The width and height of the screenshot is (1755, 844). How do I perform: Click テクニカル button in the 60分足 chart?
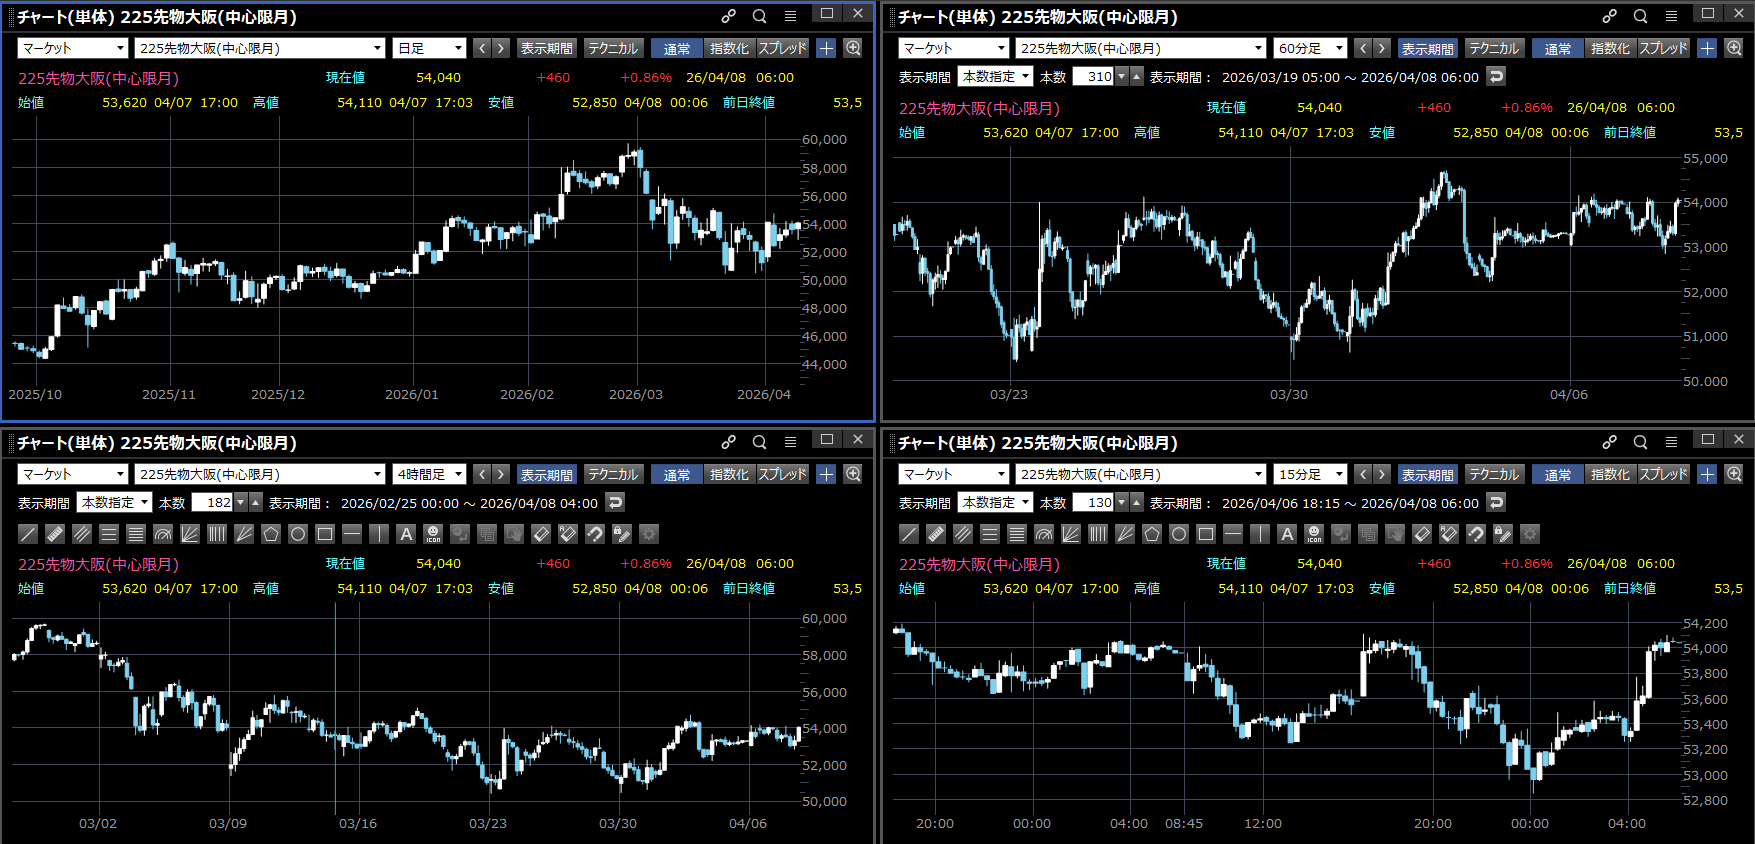click(1493, 48)
